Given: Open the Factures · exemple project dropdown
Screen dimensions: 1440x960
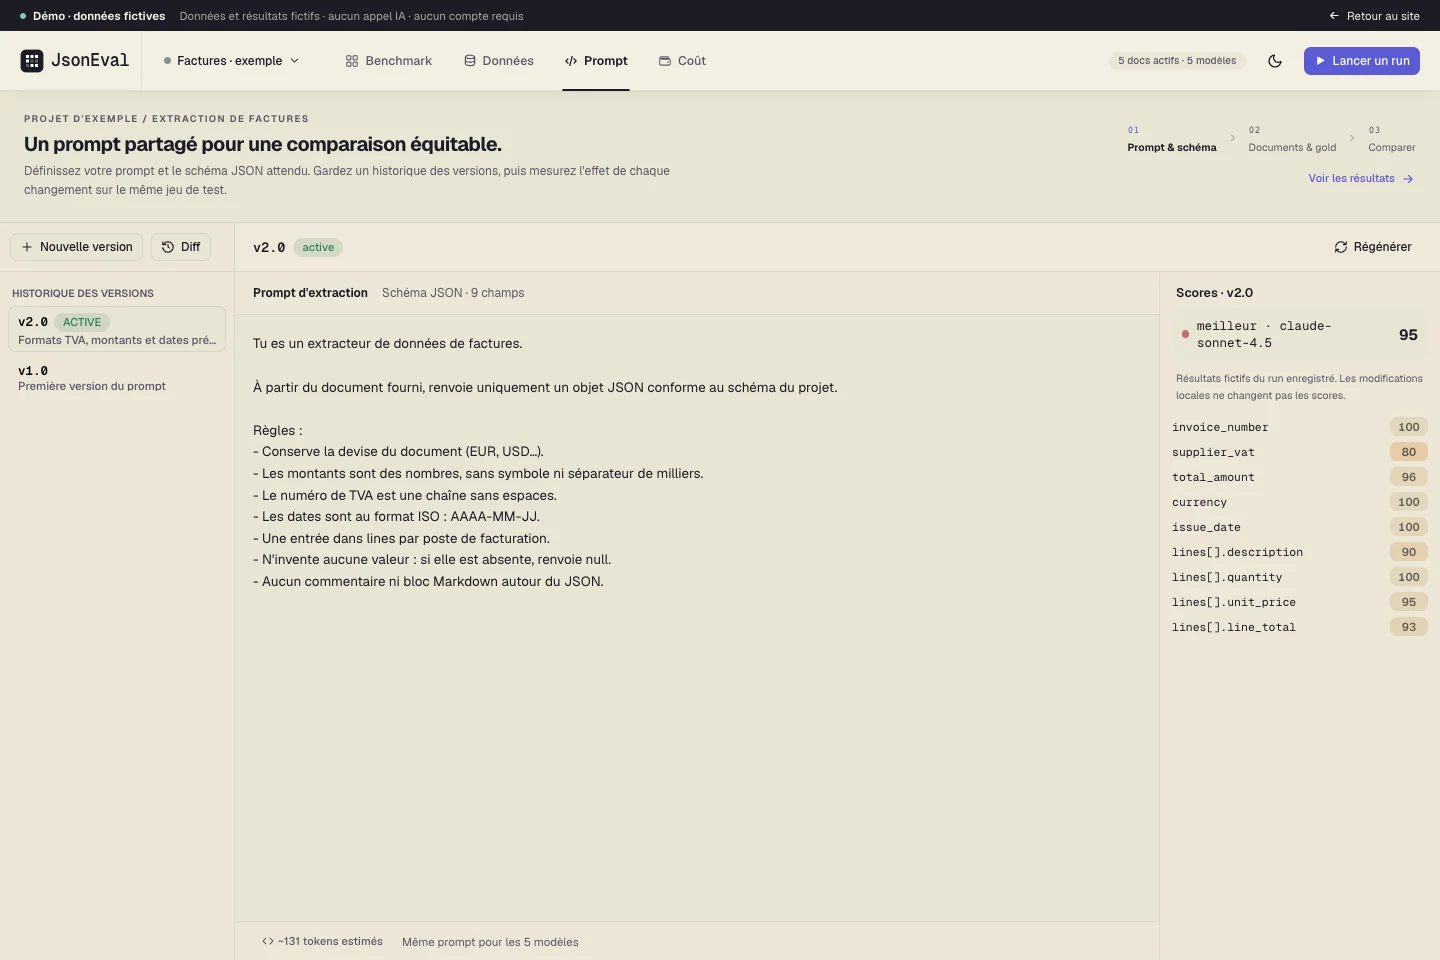Looking at the screenshot, I should click(x=231, y=61).
